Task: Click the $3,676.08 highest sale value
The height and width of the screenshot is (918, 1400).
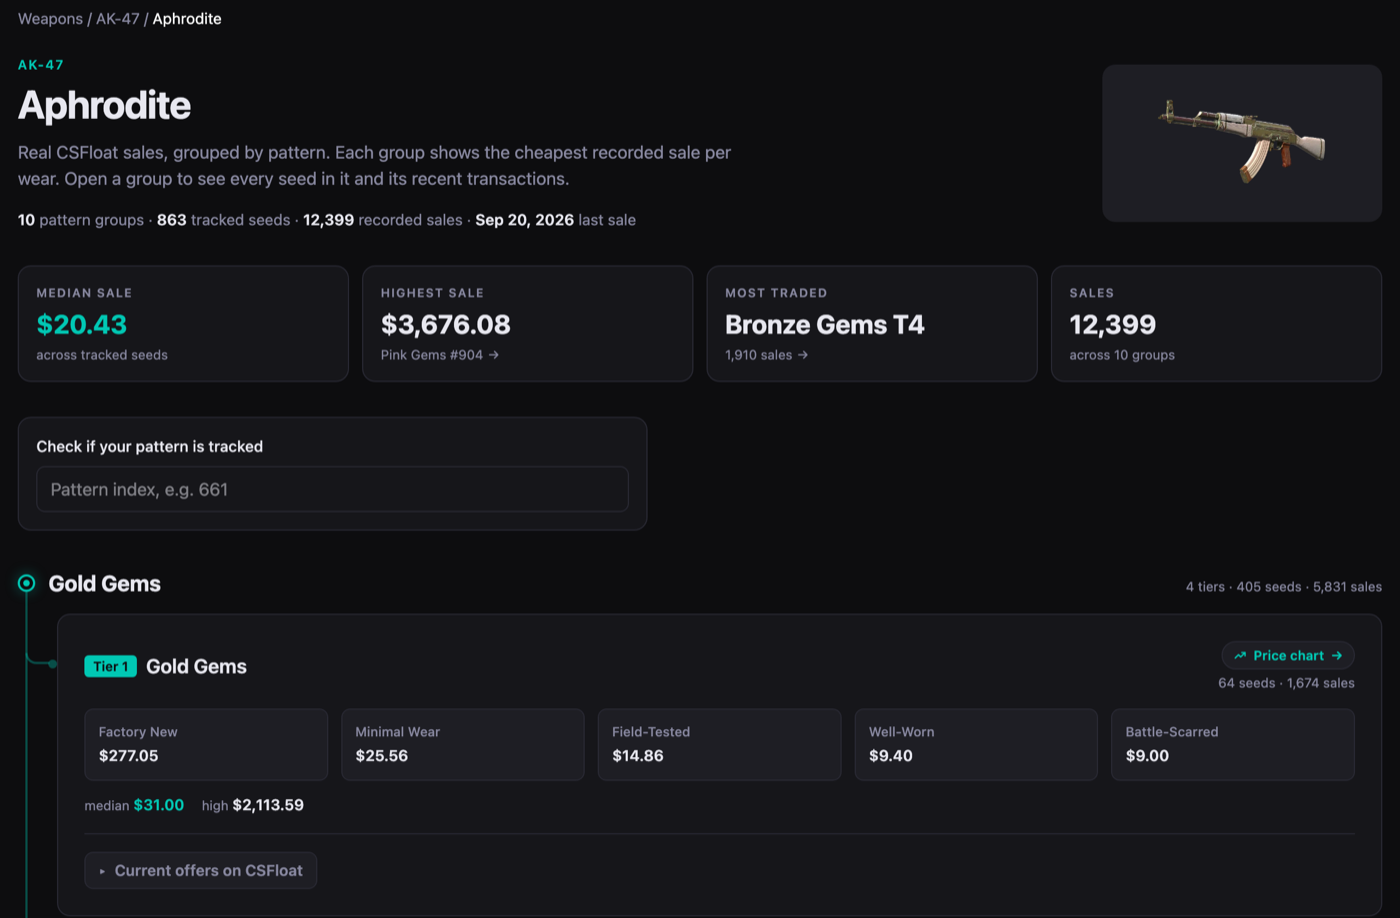Action: coord(446,324)
